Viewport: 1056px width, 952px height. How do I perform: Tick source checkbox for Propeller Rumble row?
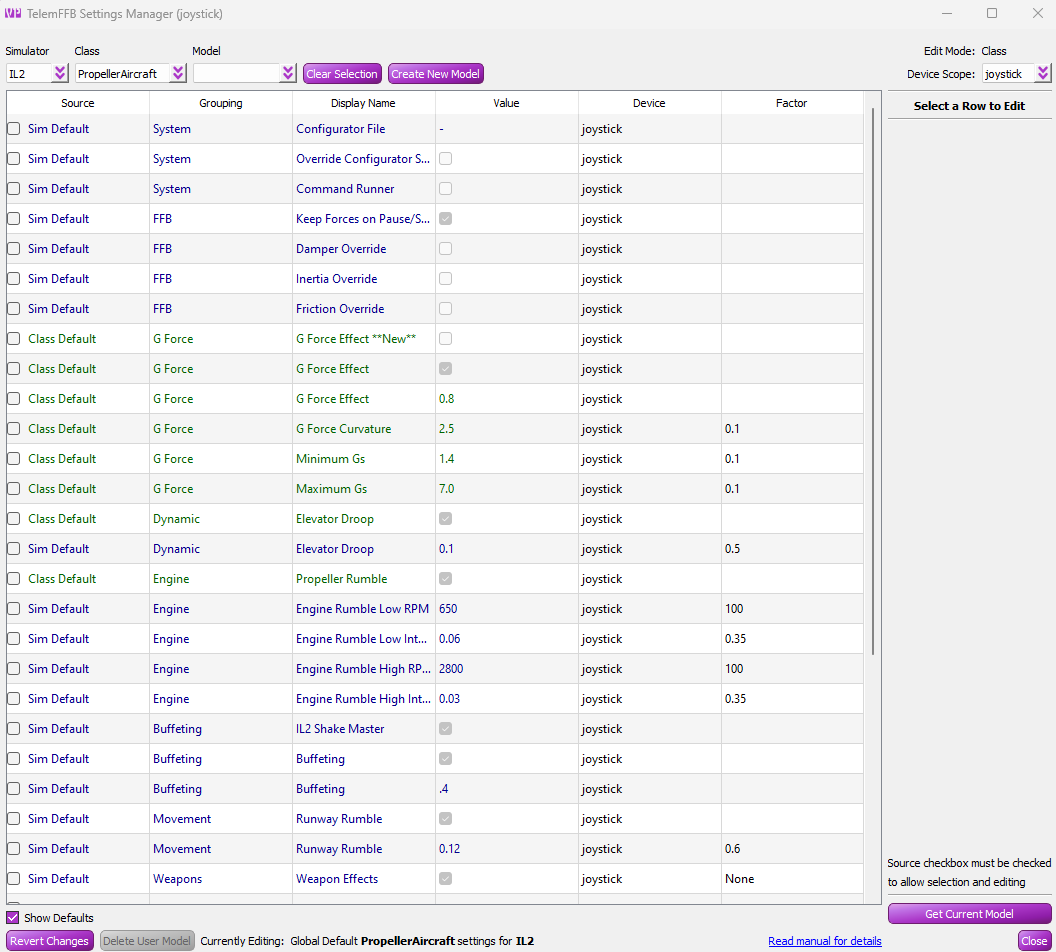coord(14,579)
